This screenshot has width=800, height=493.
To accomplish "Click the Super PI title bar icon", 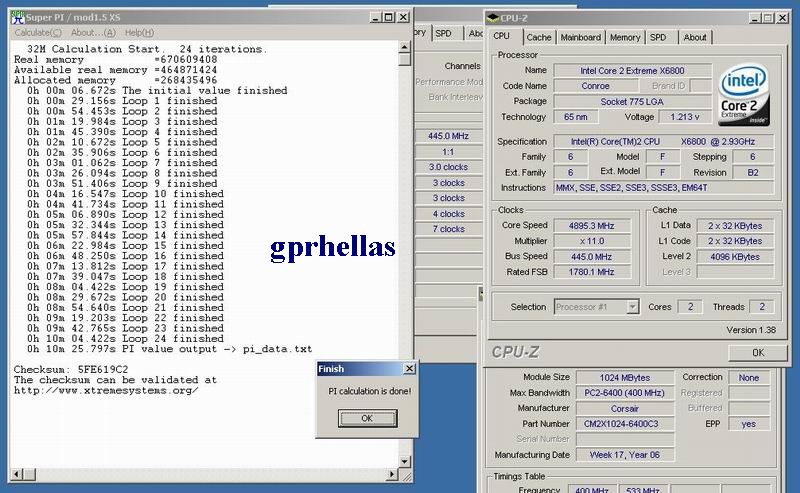I will (x=18, y=17).
